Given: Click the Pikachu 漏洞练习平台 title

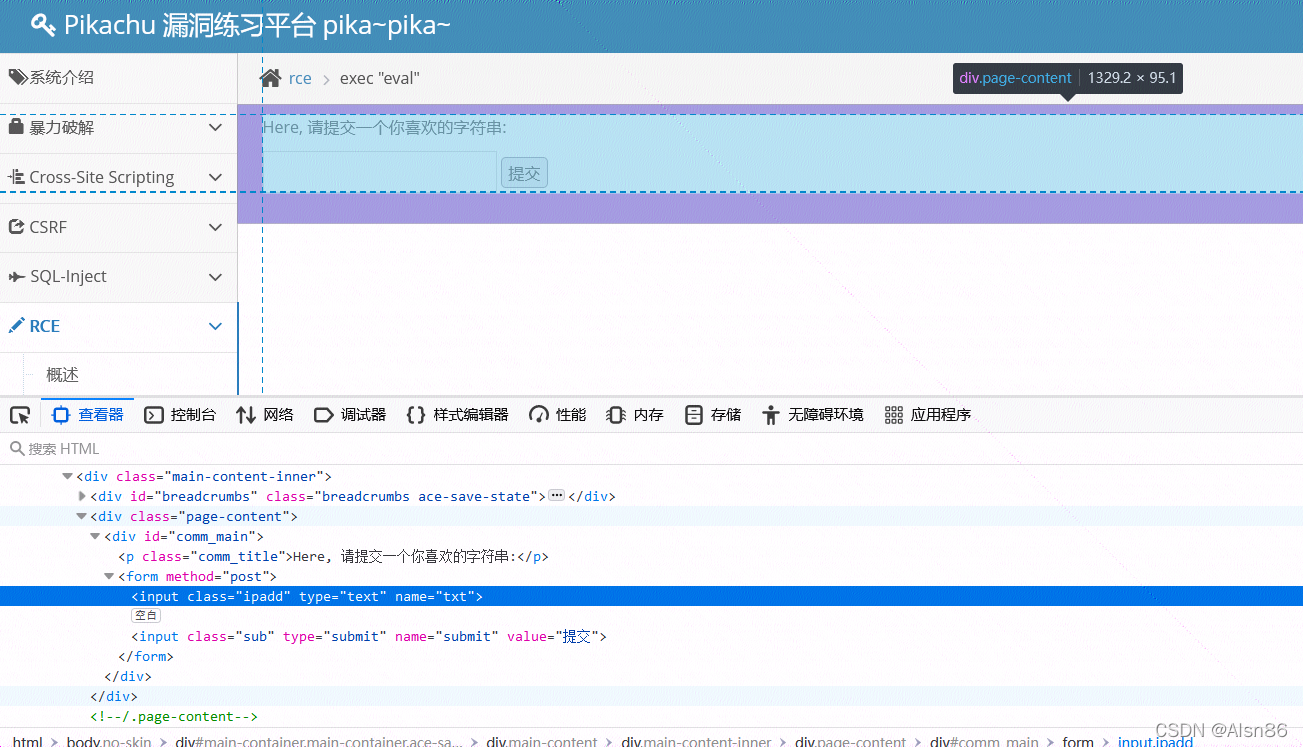Looking at the screenshot, I should [257, 25].
